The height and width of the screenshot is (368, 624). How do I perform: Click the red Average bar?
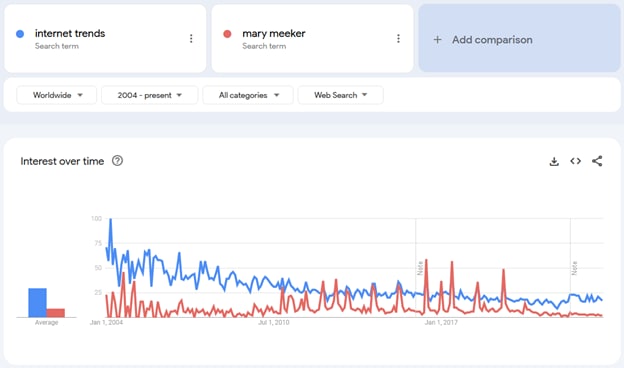56,313
